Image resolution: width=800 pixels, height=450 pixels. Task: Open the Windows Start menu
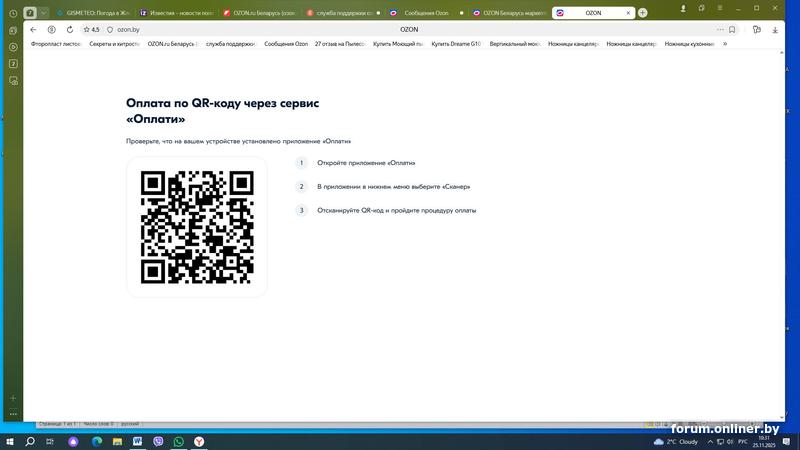pos(10,441)
